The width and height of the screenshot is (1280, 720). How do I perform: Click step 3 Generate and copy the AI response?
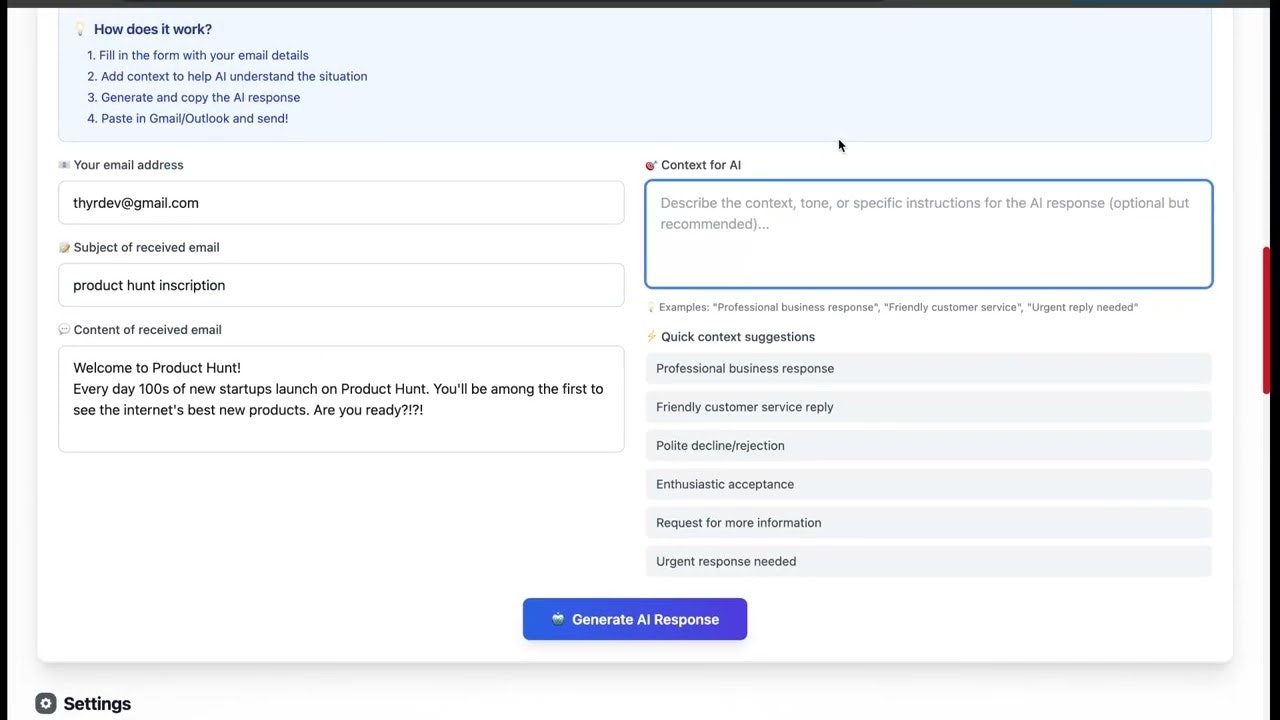pos(193,97)
